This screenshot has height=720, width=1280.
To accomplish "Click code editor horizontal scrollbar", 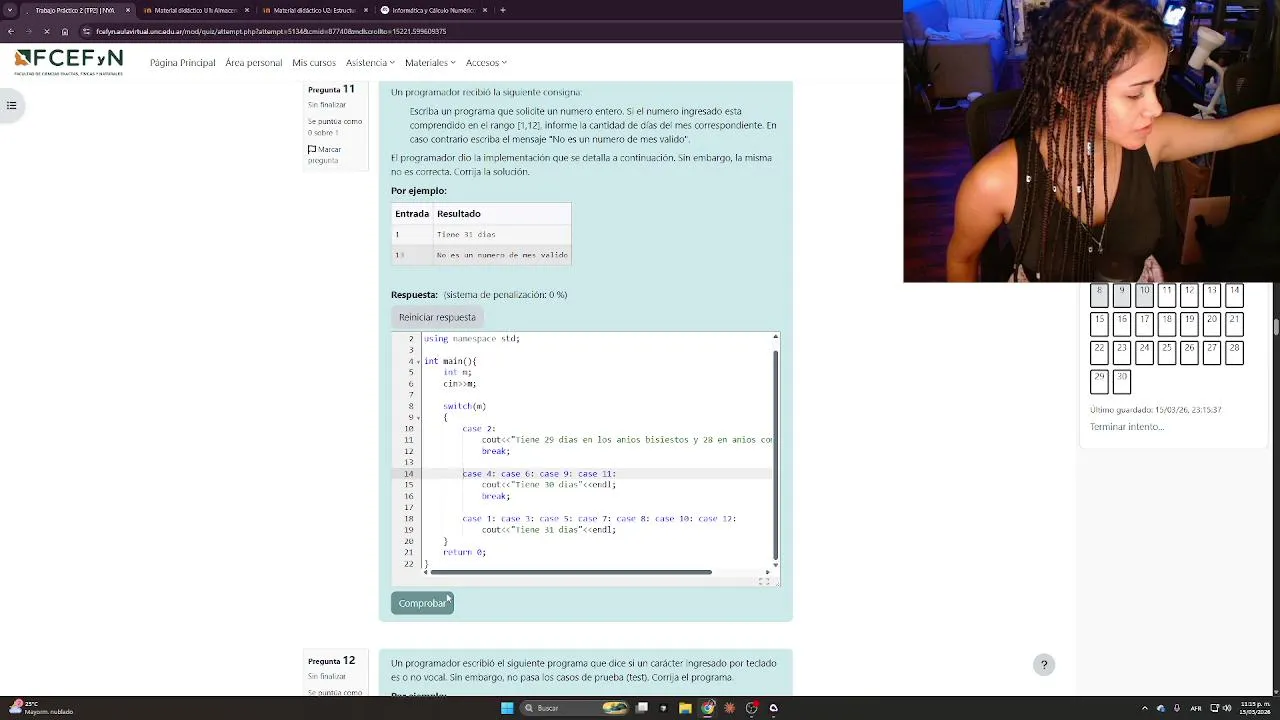I will (x=571, y=572).
